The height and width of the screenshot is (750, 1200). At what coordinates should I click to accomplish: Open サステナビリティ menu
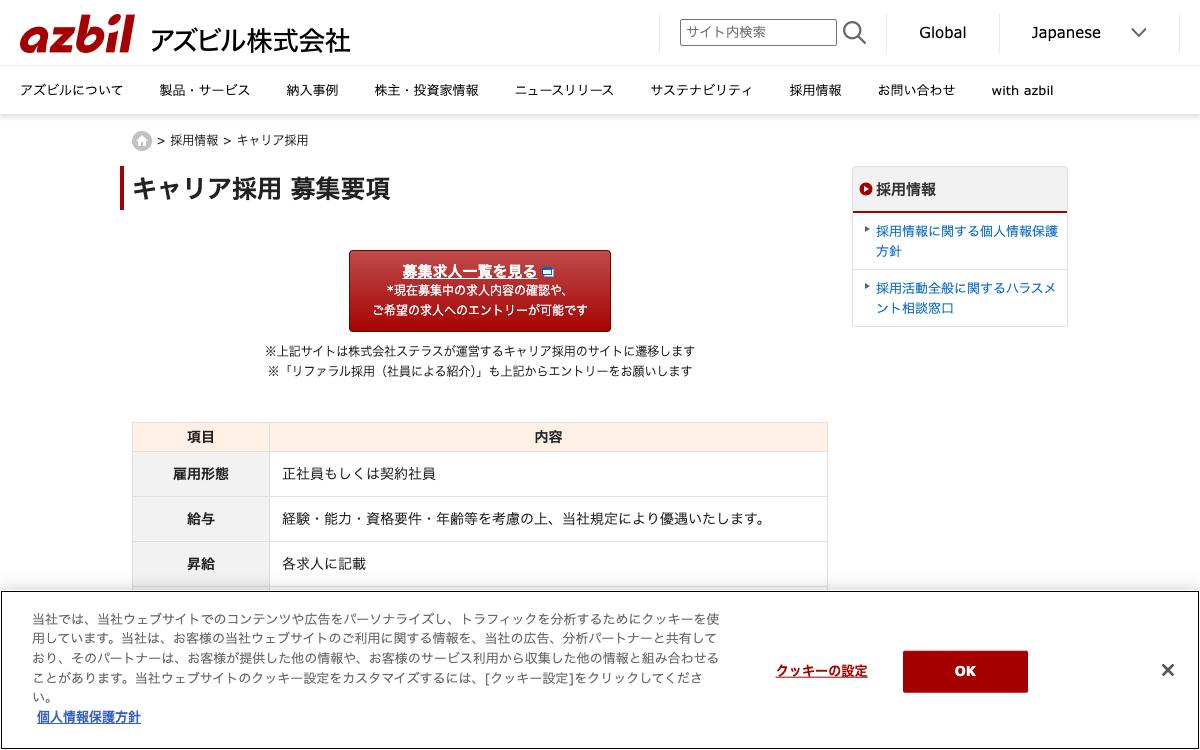(x=701, y=90)
